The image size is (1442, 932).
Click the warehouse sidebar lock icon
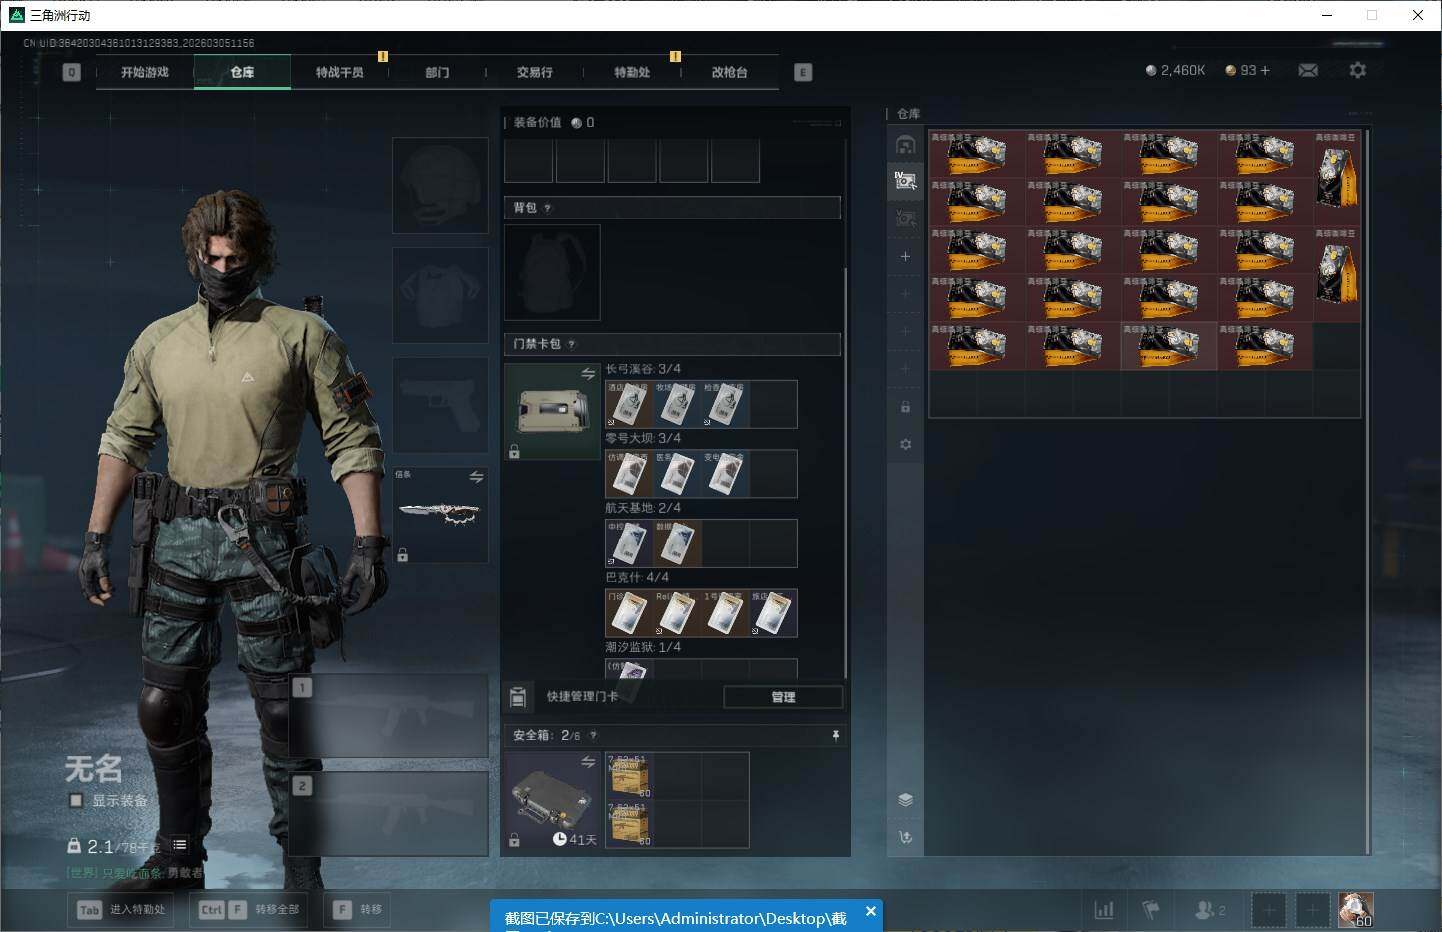point(905,407)
